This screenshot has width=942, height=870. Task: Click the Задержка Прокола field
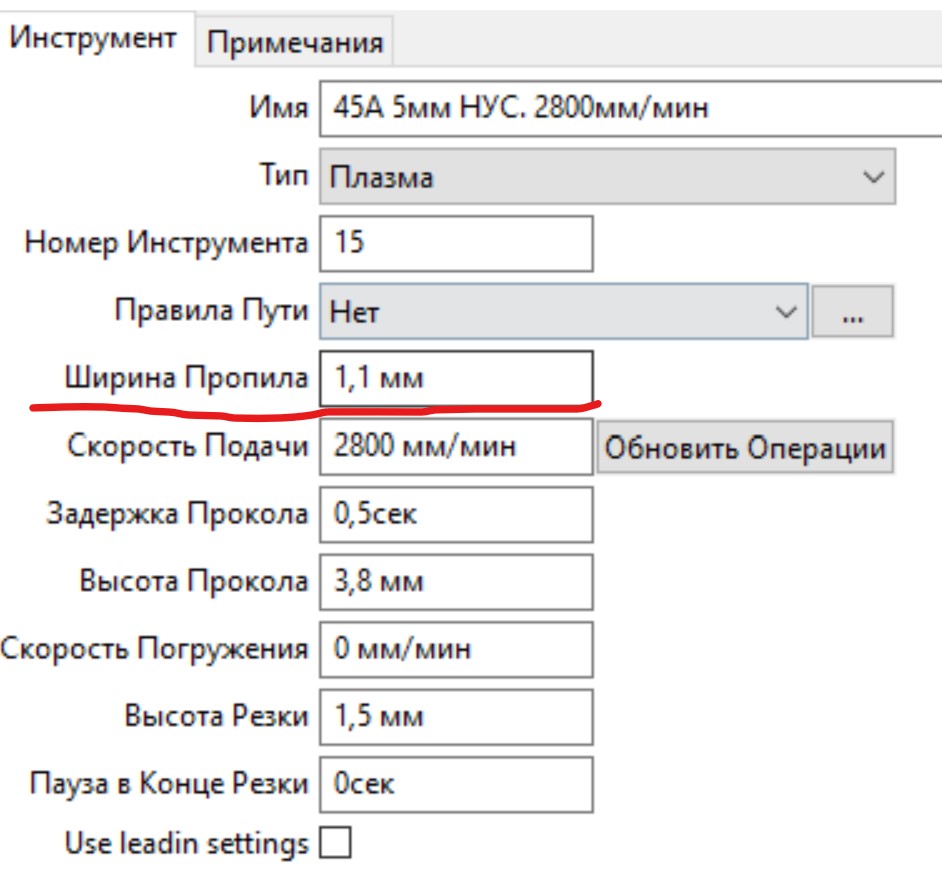[x=456, y=515]
